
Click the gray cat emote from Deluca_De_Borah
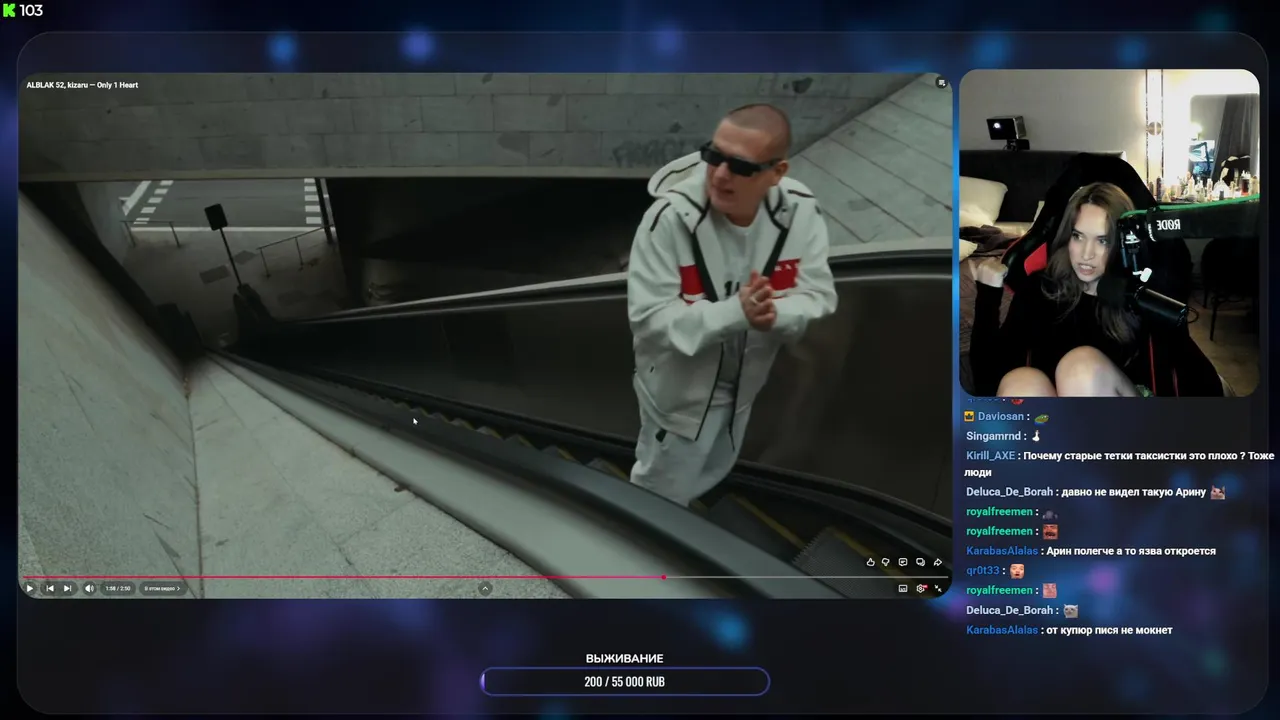click(x=1071, y=610)
